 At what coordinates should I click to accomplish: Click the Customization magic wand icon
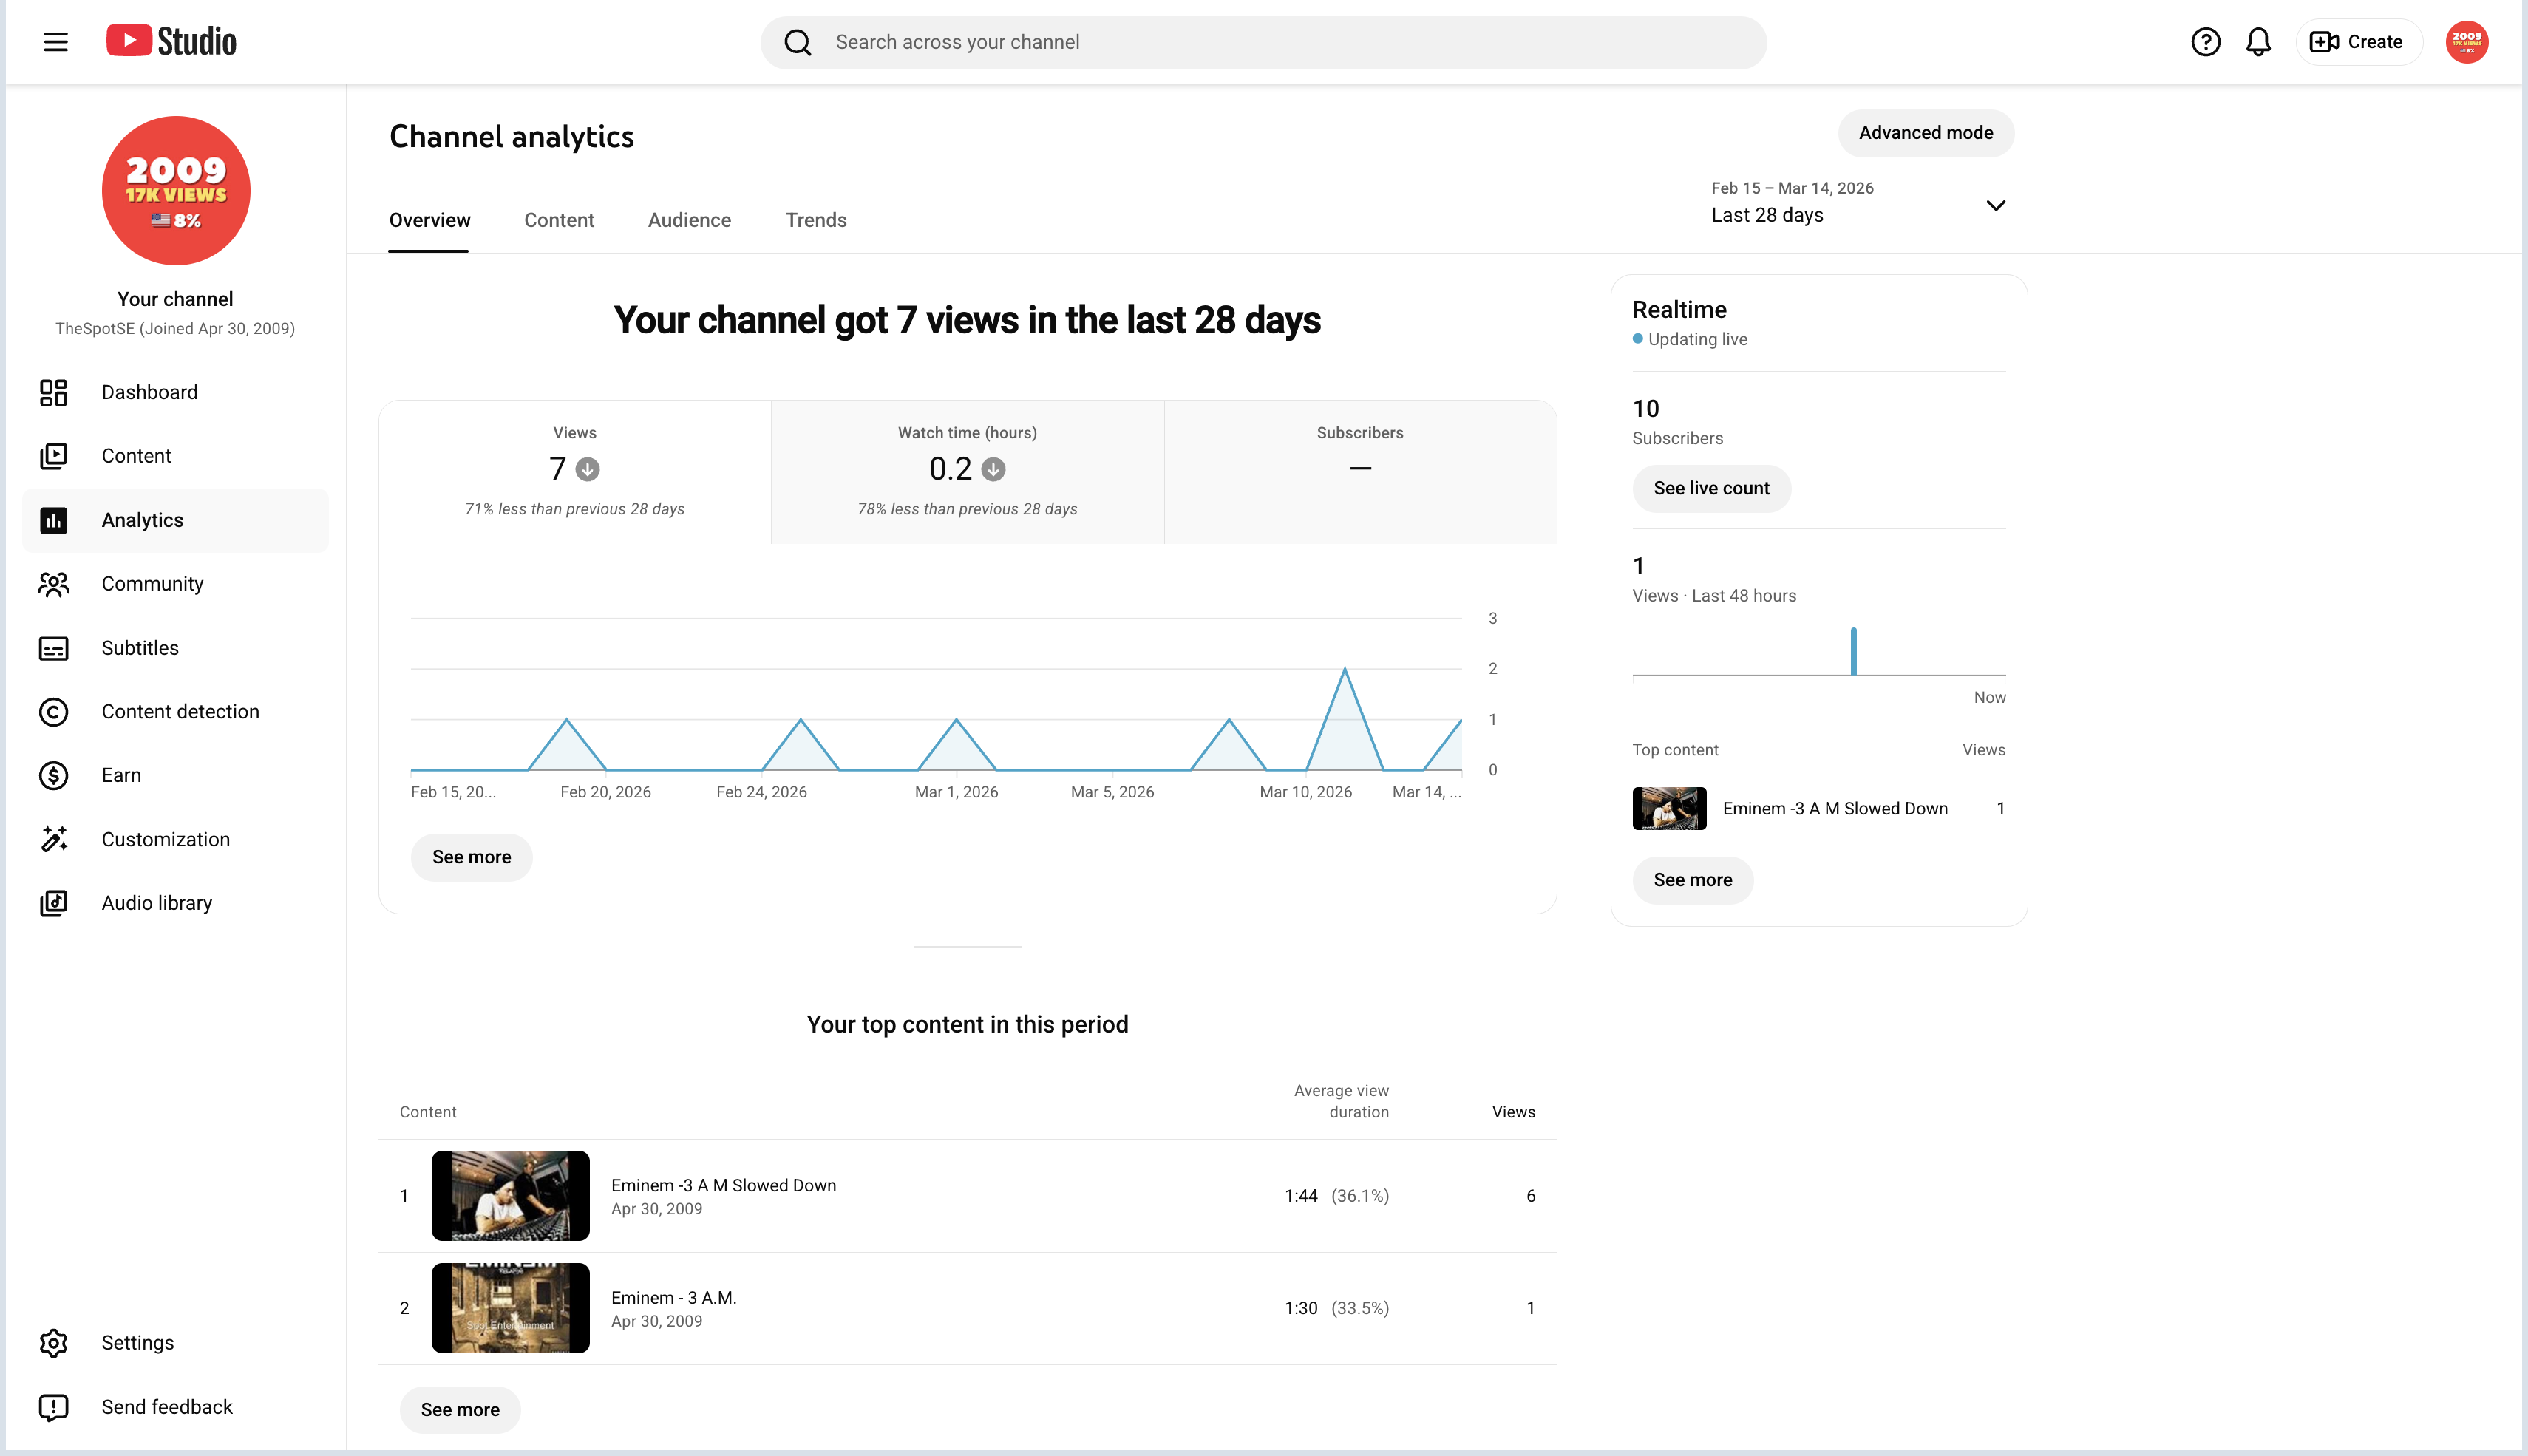[x=53, y=839]
